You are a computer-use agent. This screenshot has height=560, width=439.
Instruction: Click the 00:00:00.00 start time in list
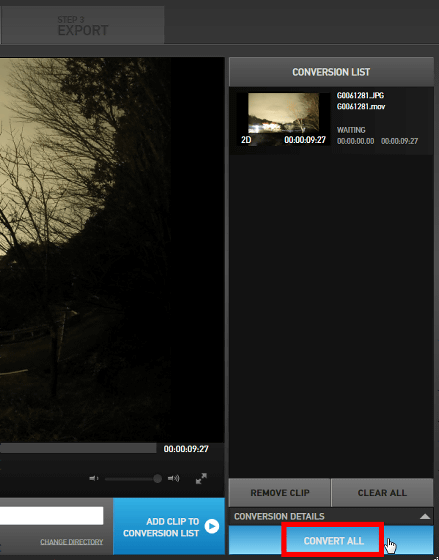(x=355, y=141)
